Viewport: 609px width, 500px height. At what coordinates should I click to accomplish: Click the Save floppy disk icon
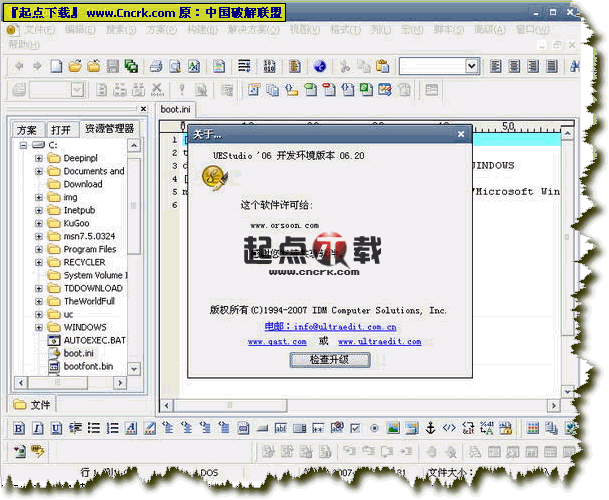click(113, 66)
